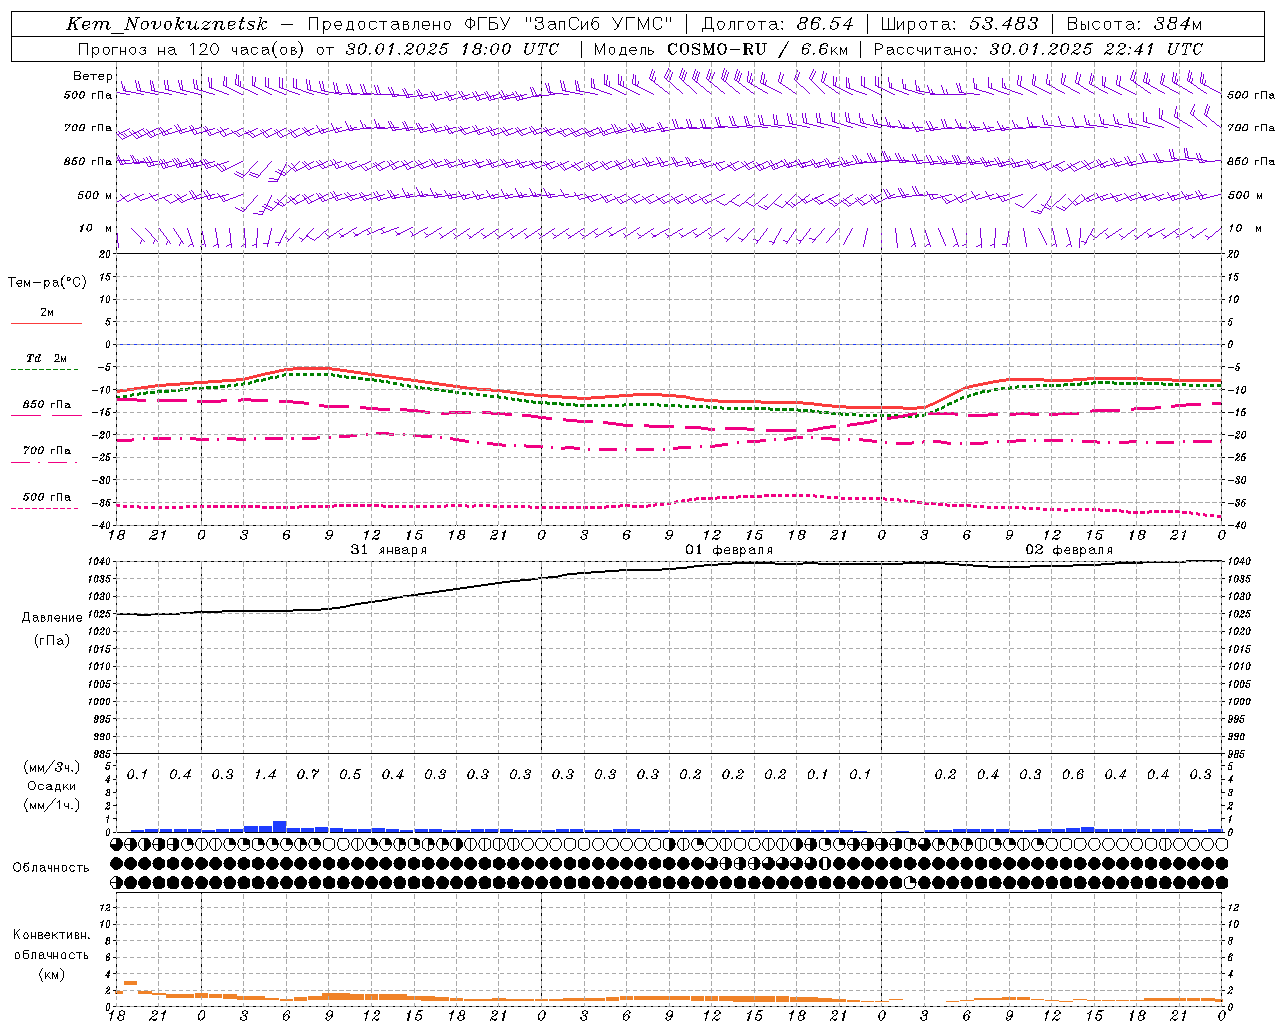The image size is (1280, 1024).
Task: Click the 1.4 precipitation value
Action: (265, 774)
